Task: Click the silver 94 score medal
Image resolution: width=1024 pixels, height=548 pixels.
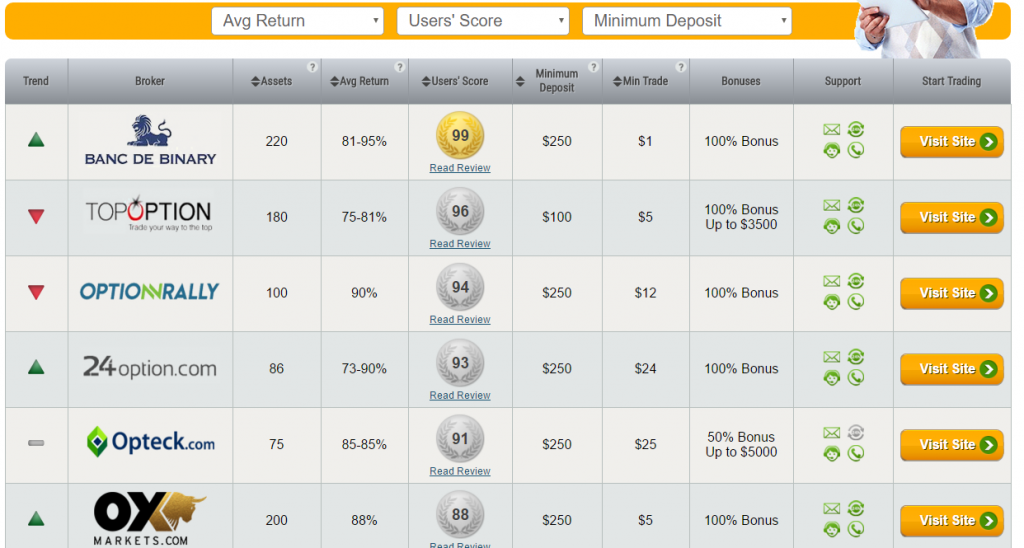Action: tap(460, 287)
